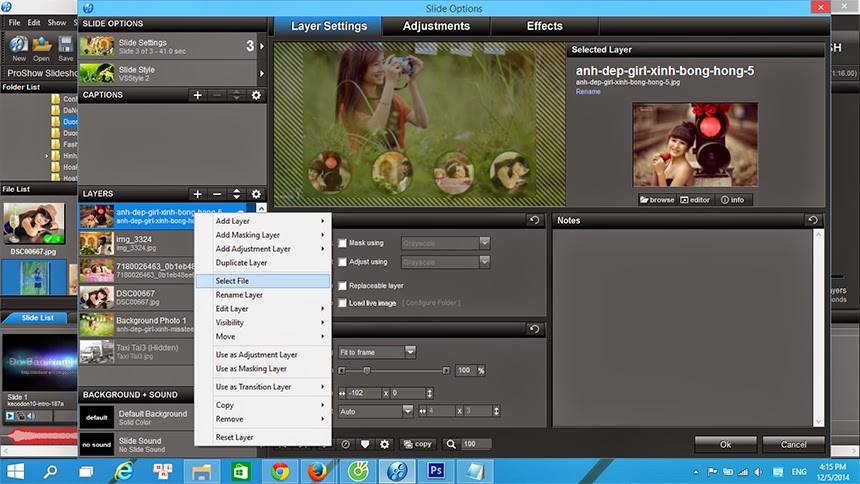The image size is (860, 484).
Task: Click the zoom decrease icon left of slider
Action: coord(342,370)
